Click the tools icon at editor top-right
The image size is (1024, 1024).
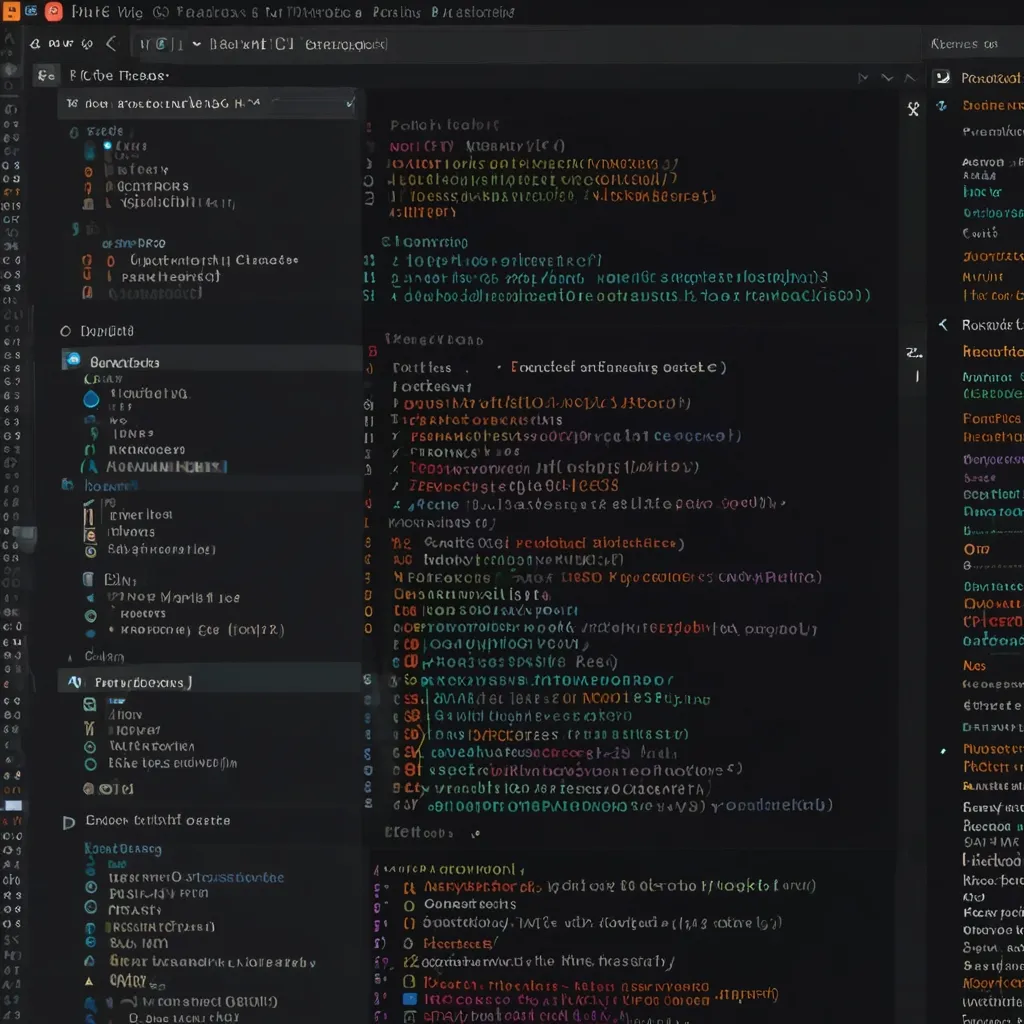913,110
